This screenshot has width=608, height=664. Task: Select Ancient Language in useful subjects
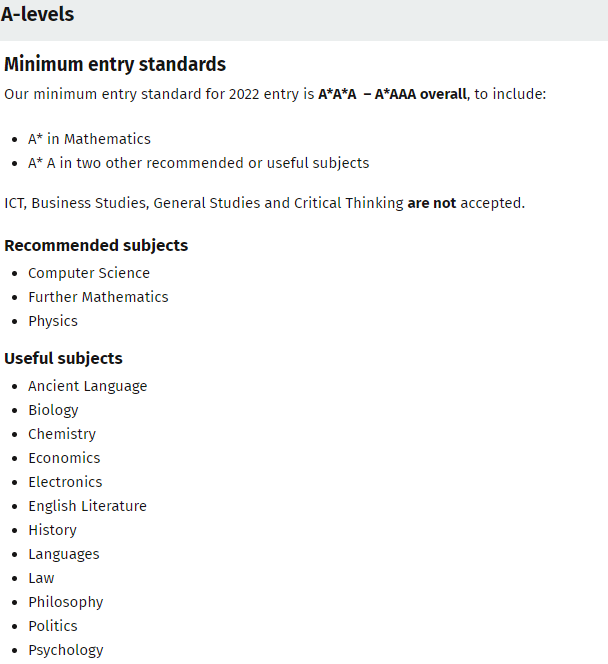click(x=88, y=386)
